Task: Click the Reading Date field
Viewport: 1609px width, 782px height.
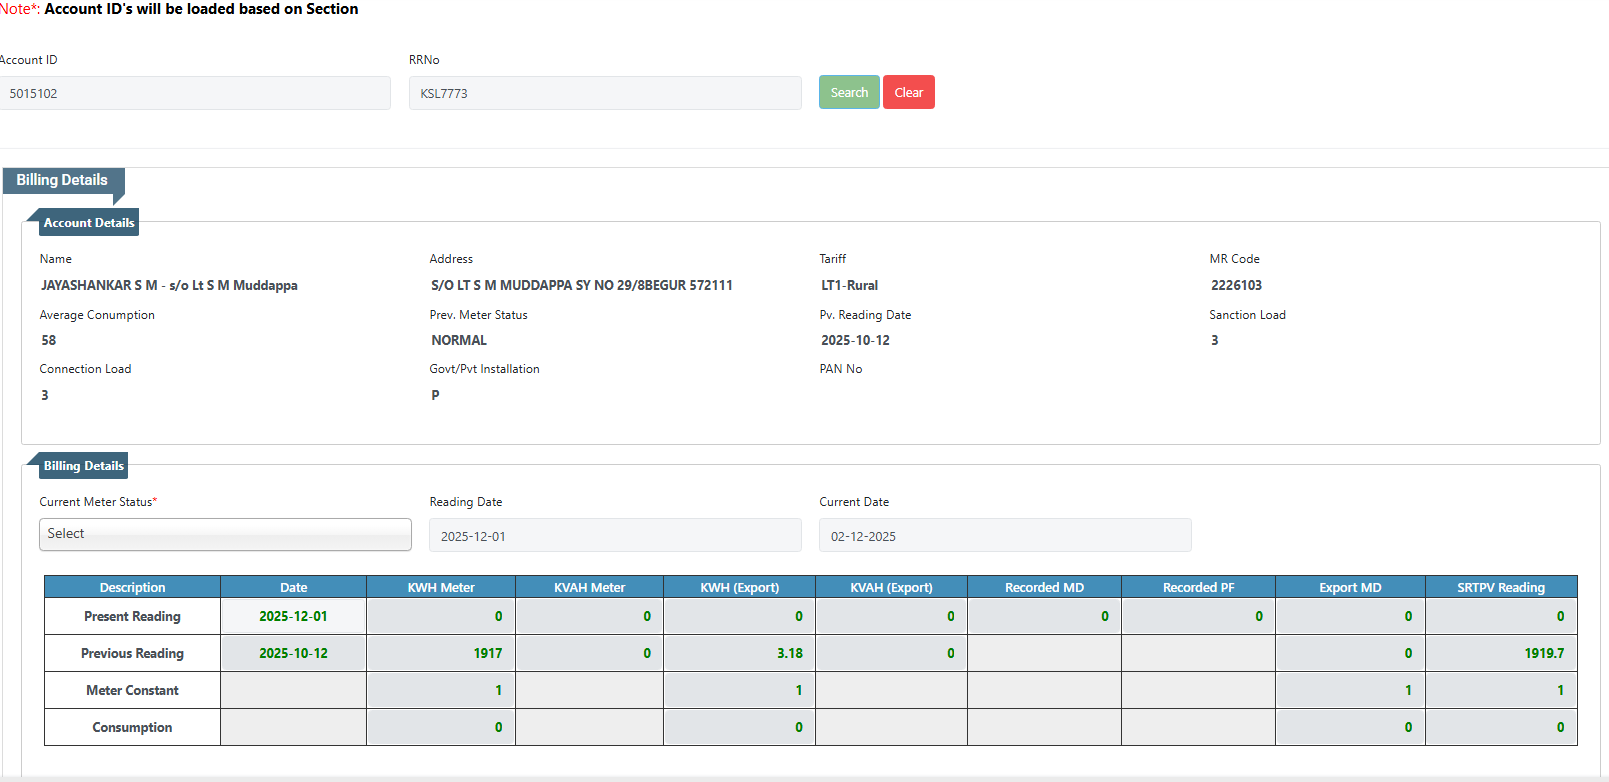Action: [x=614, y=535]
